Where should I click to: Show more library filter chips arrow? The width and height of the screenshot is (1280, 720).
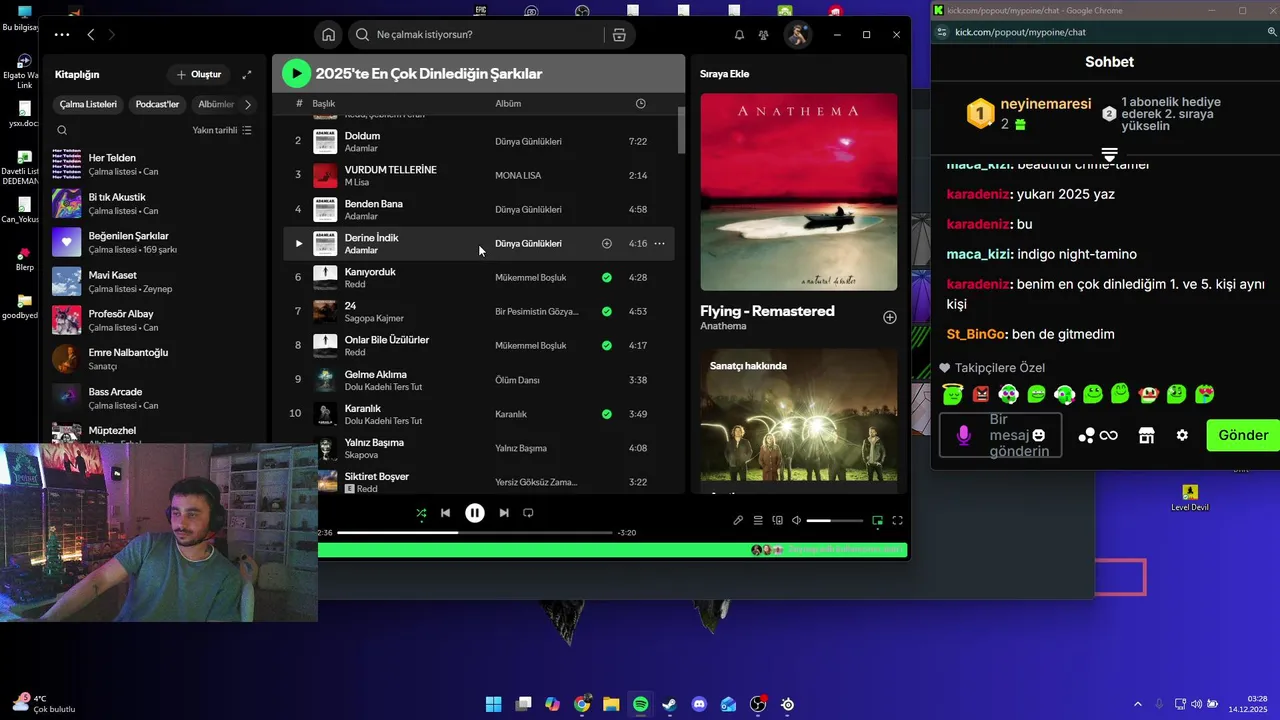pyautogui.click(x=248, y=104)
